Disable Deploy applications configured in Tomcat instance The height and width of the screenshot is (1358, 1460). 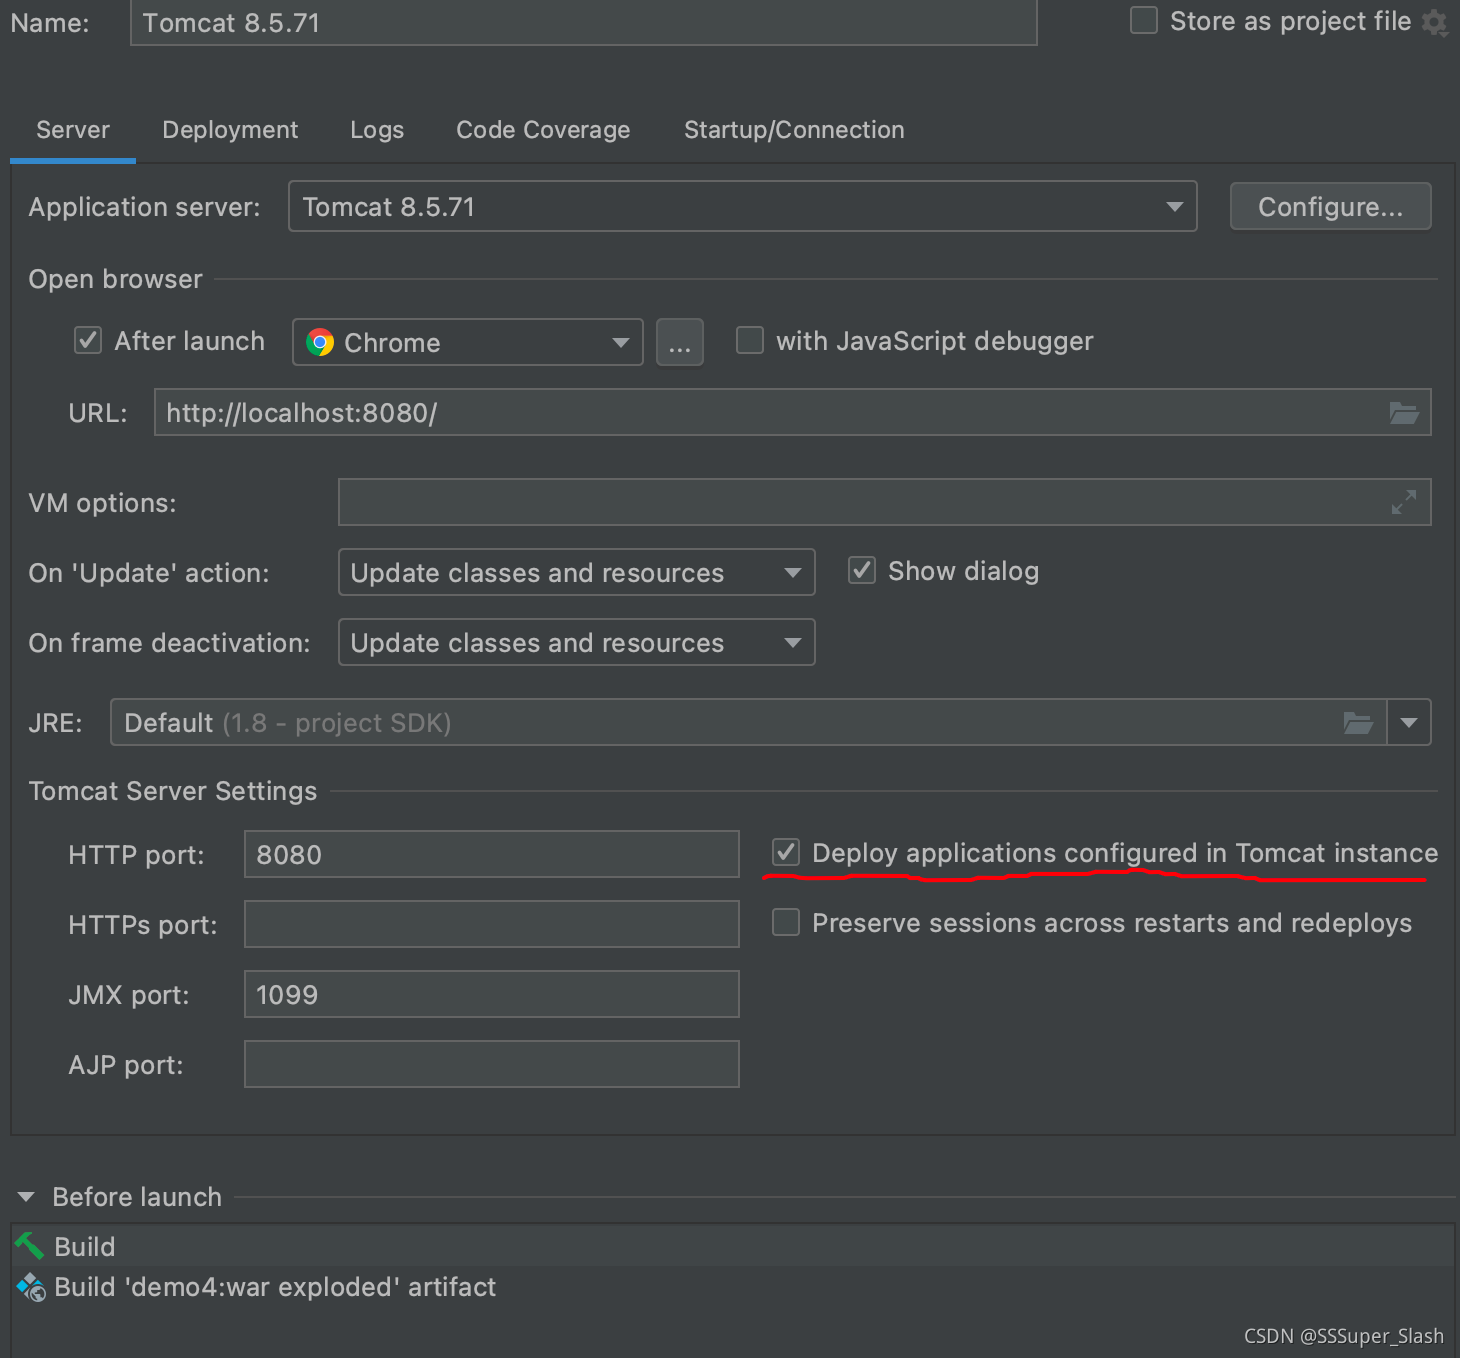[786, 852]
